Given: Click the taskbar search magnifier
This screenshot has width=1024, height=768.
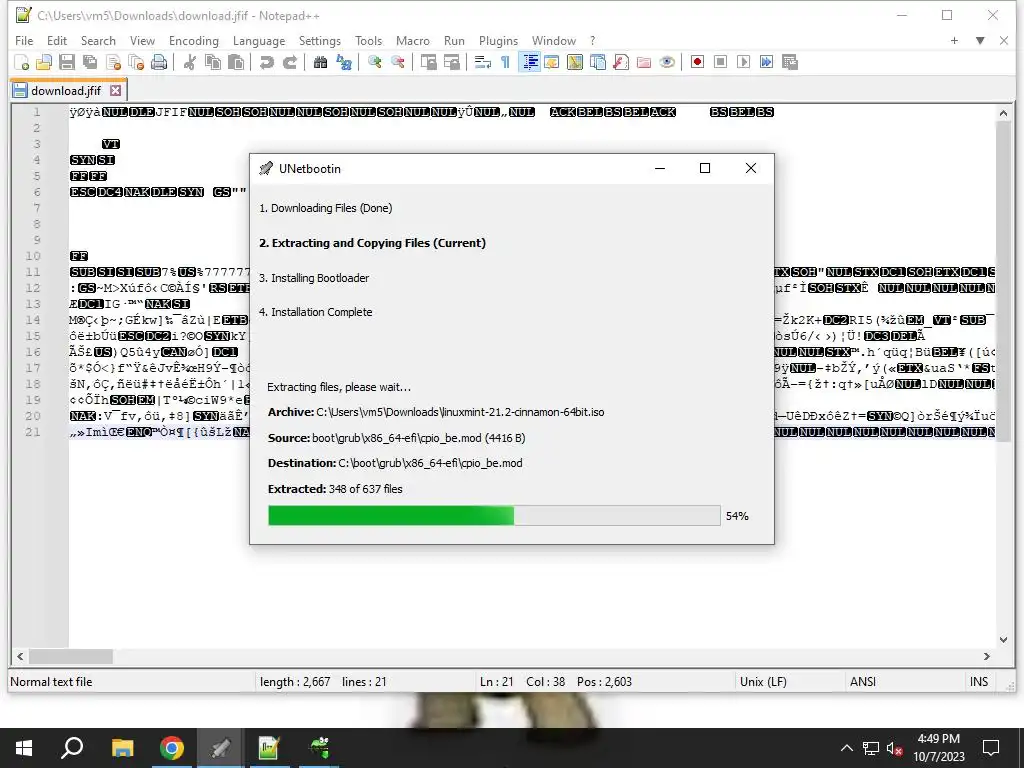Looking at the screenshot, I should coord(72,748).
